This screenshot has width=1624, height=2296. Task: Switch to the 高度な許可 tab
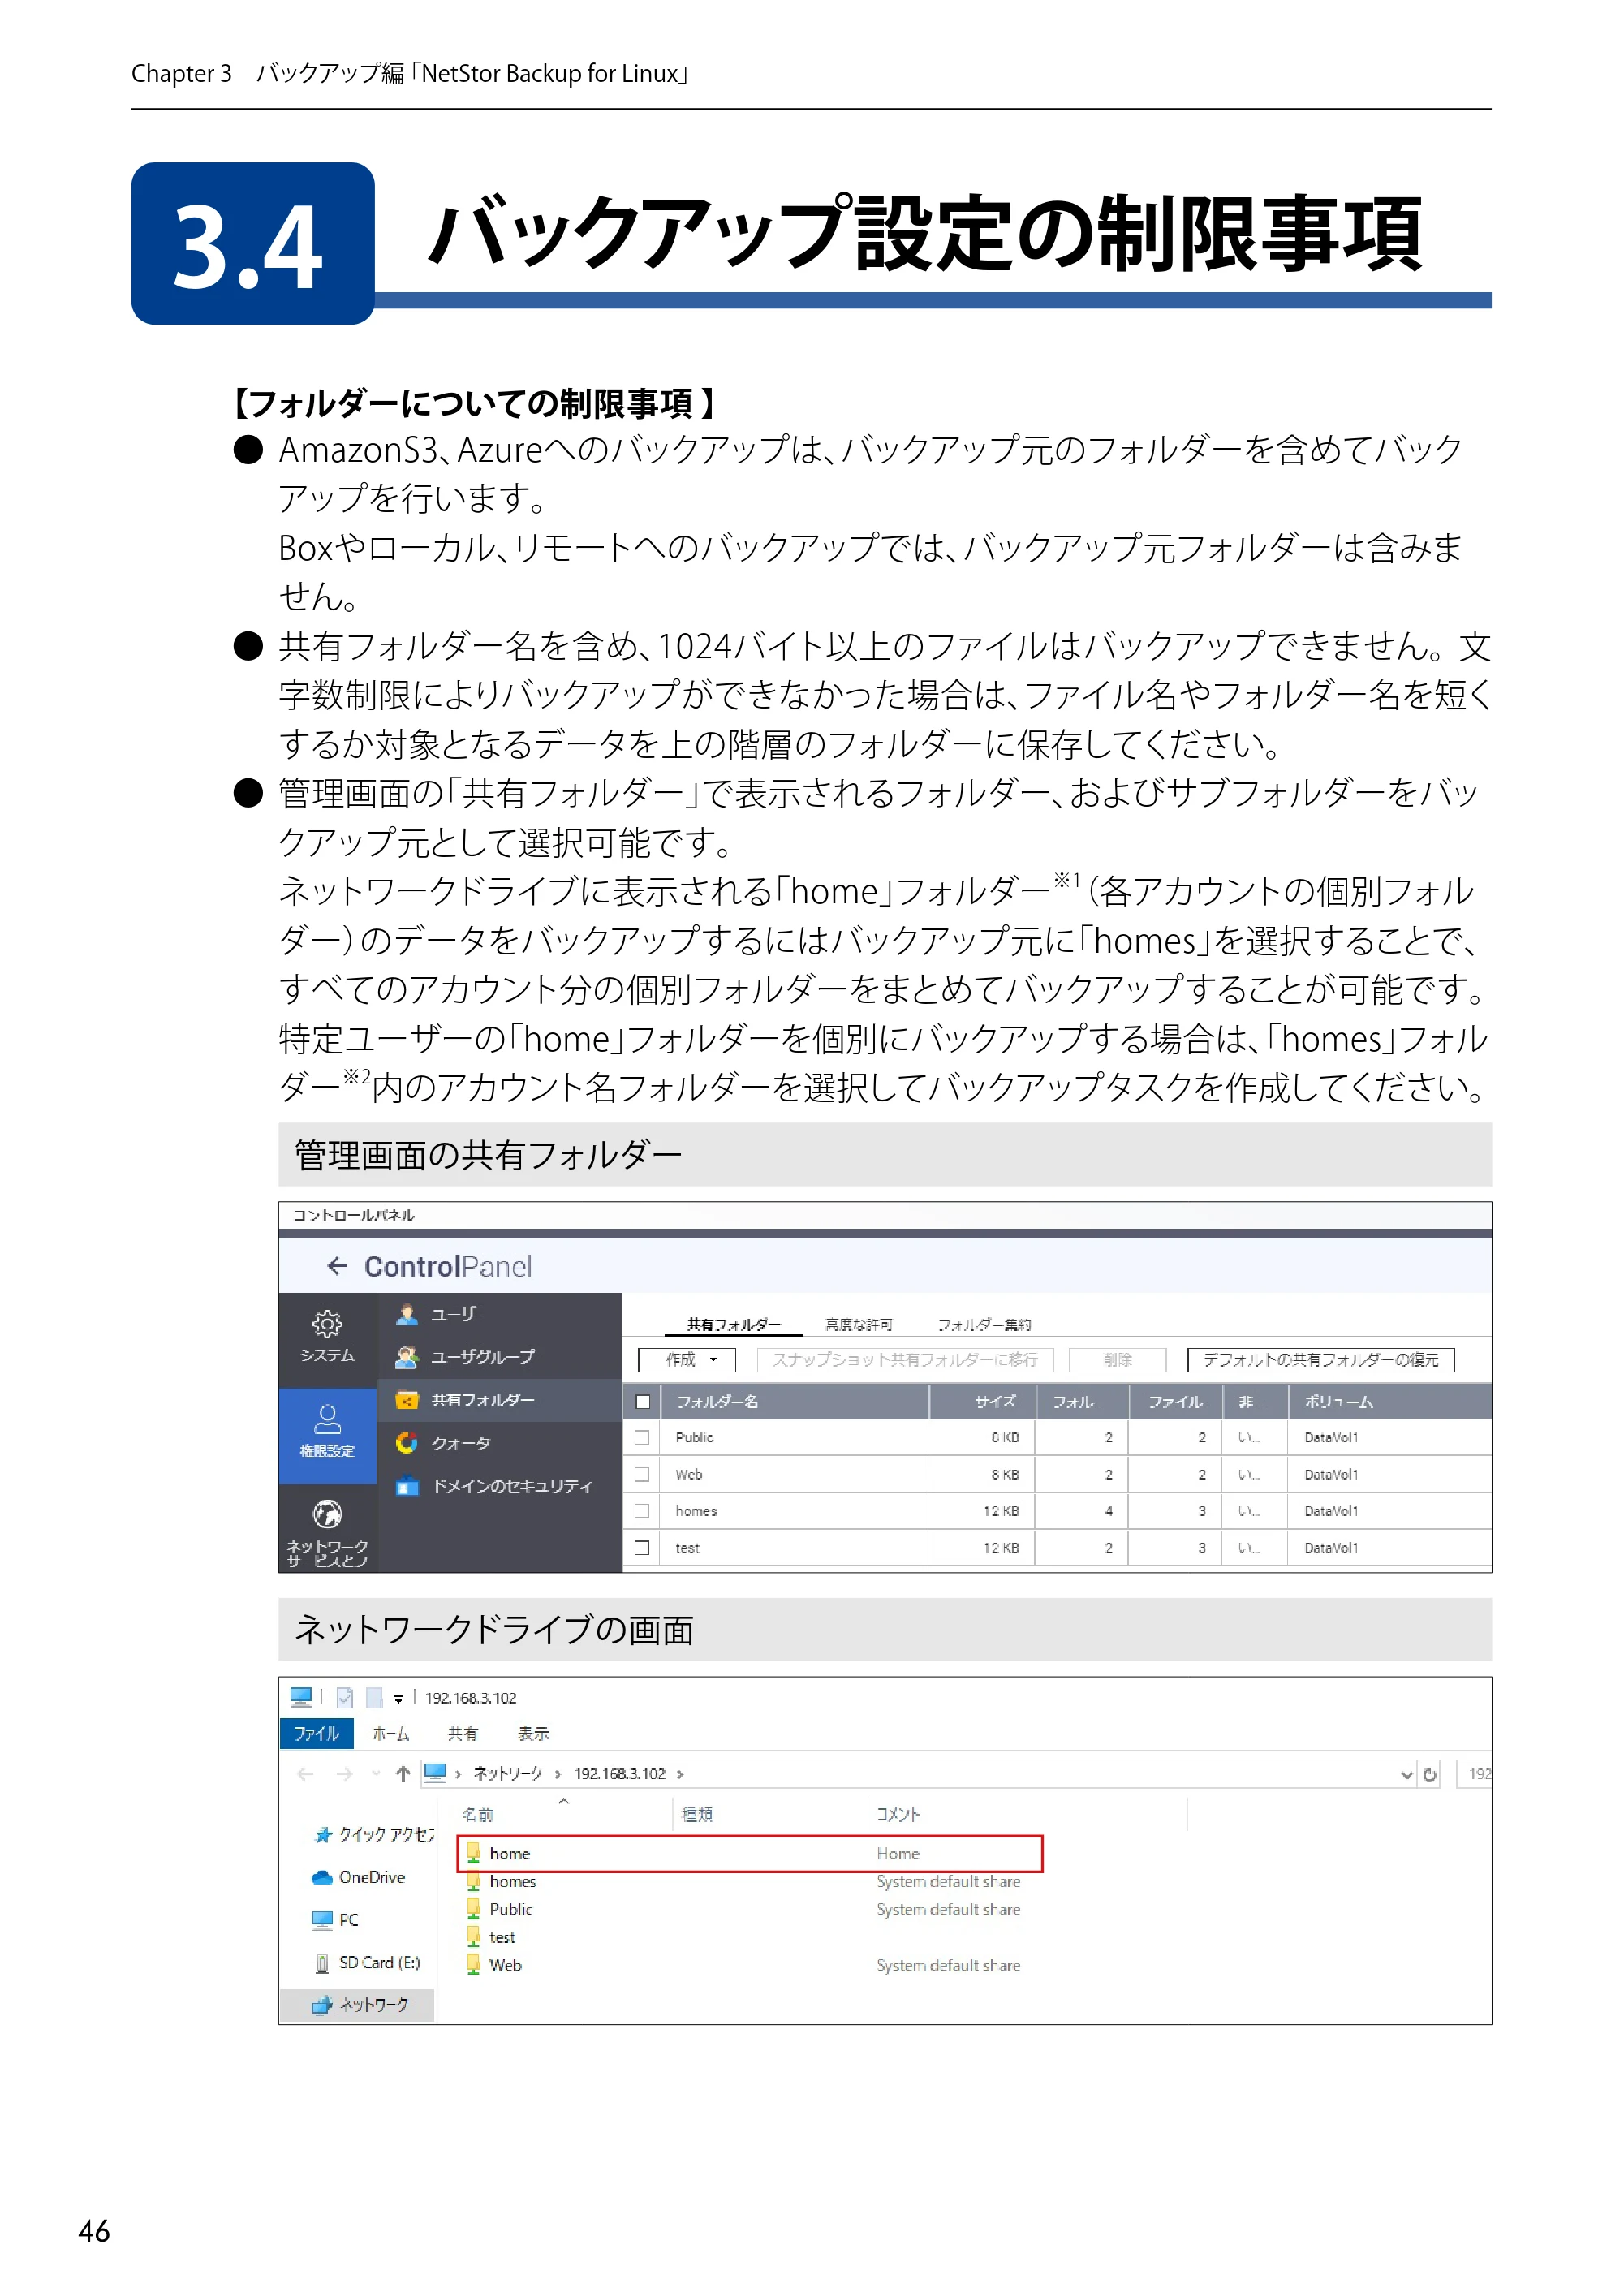[x=859, y=1324]
